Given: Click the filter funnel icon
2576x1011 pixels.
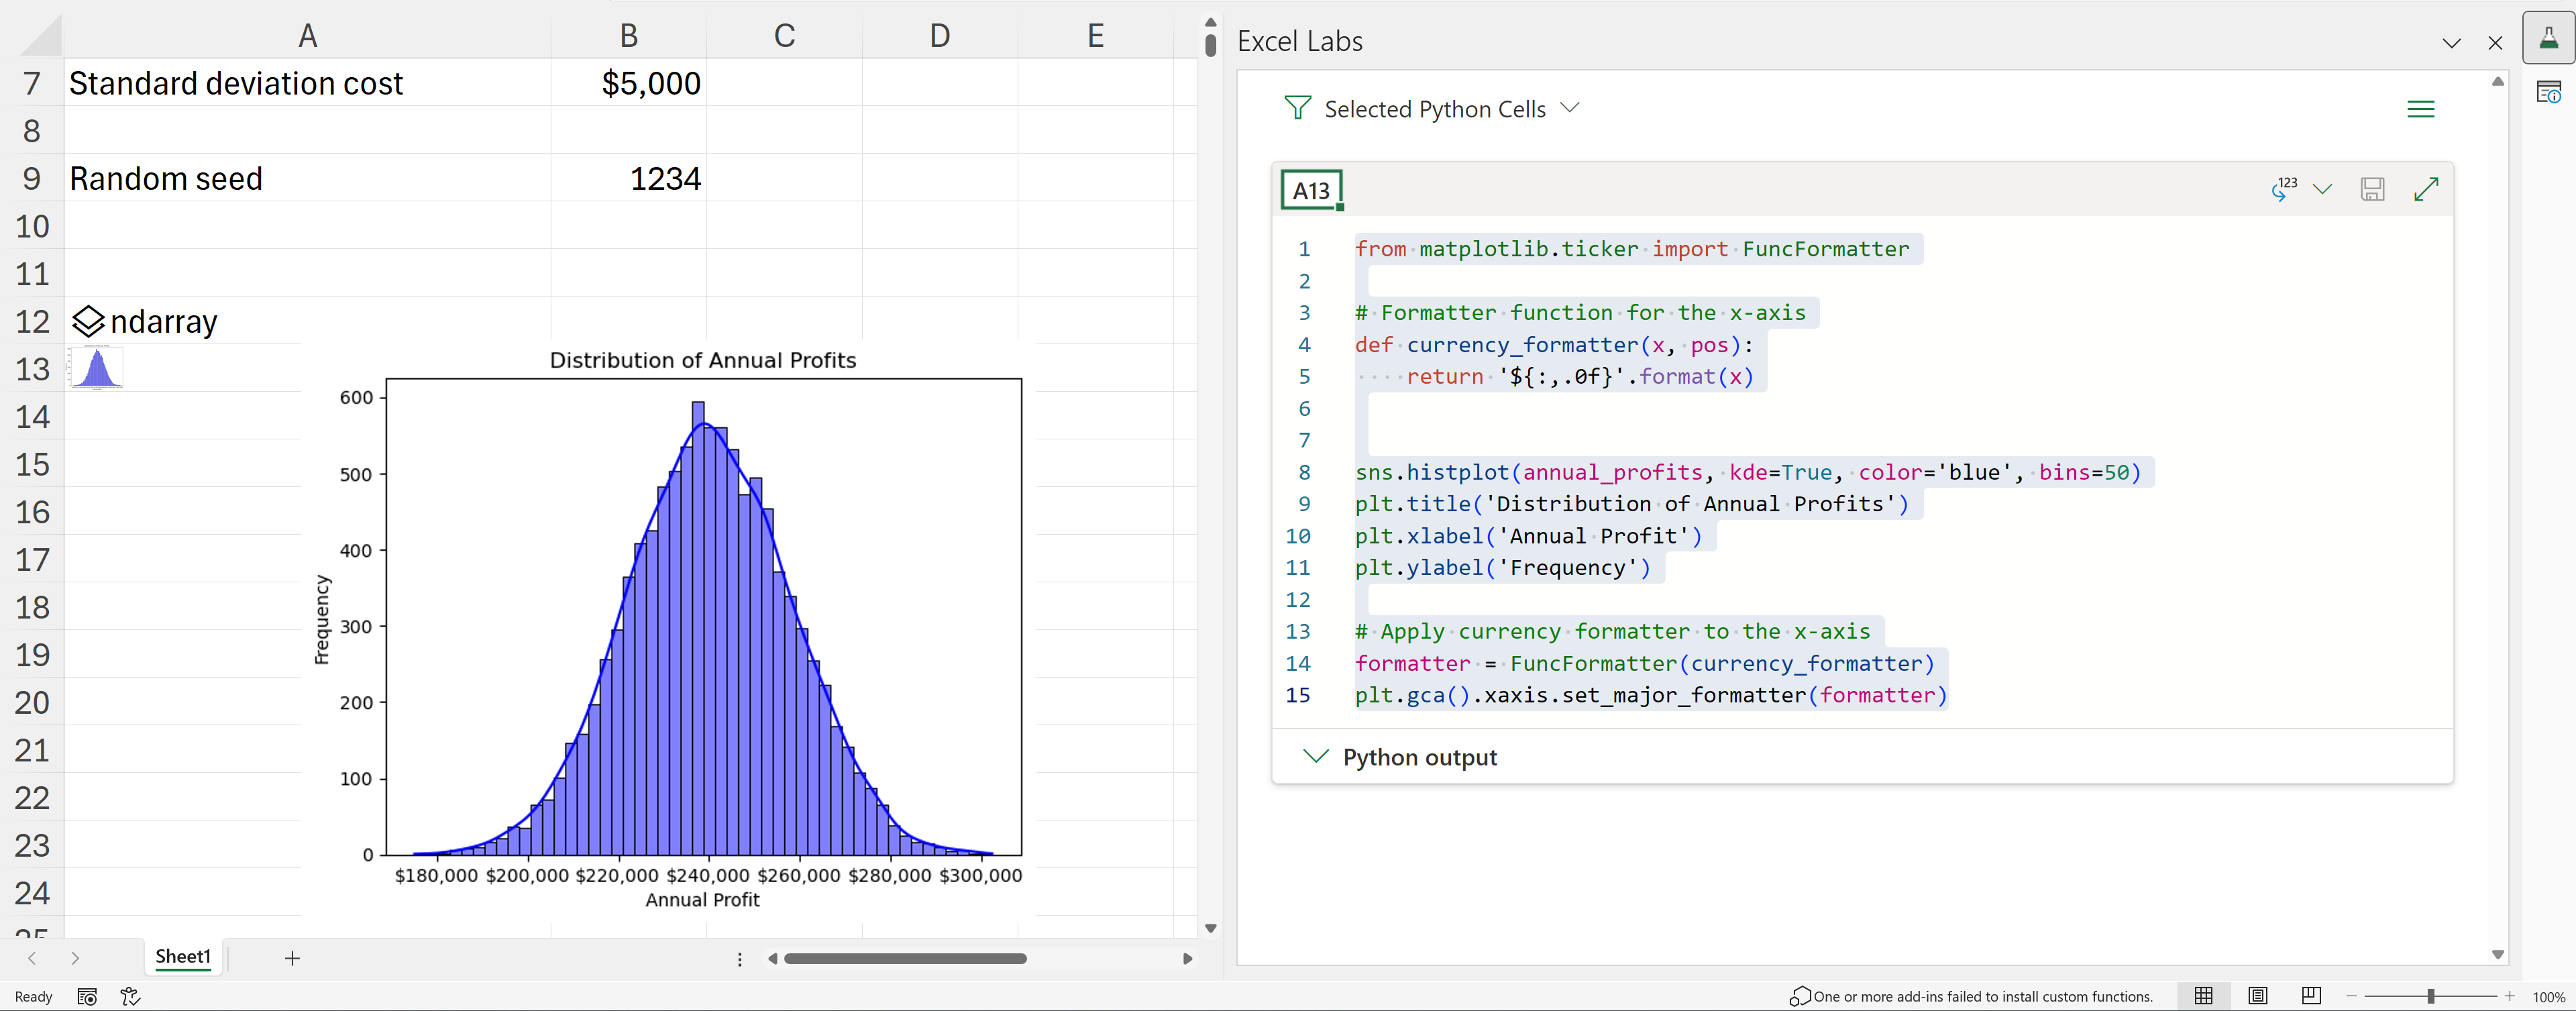Looking at the screenshot, I should (1297, 108).
